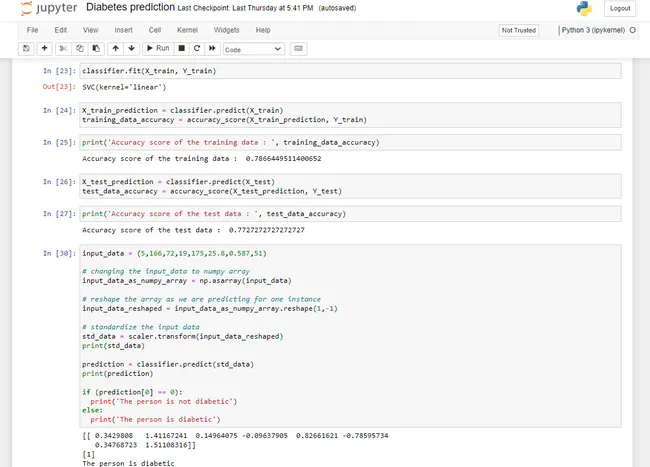Click the In [26] X_test_prediction code cell
This screenshot has width=650, height=467.
click(x=350, y=186)
